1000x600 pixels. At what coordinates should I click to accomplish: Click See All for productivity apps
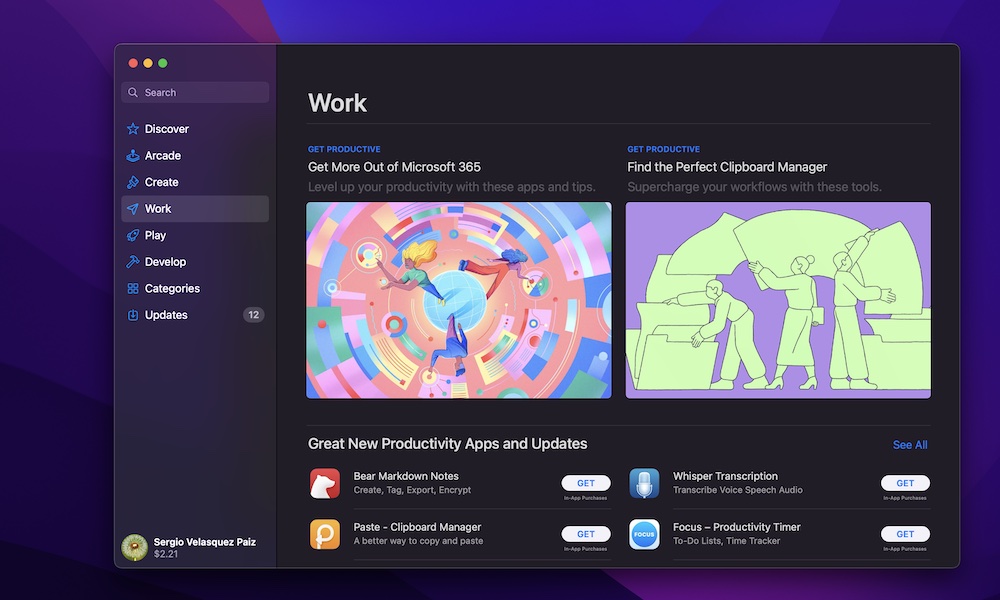tap(910, 445)
